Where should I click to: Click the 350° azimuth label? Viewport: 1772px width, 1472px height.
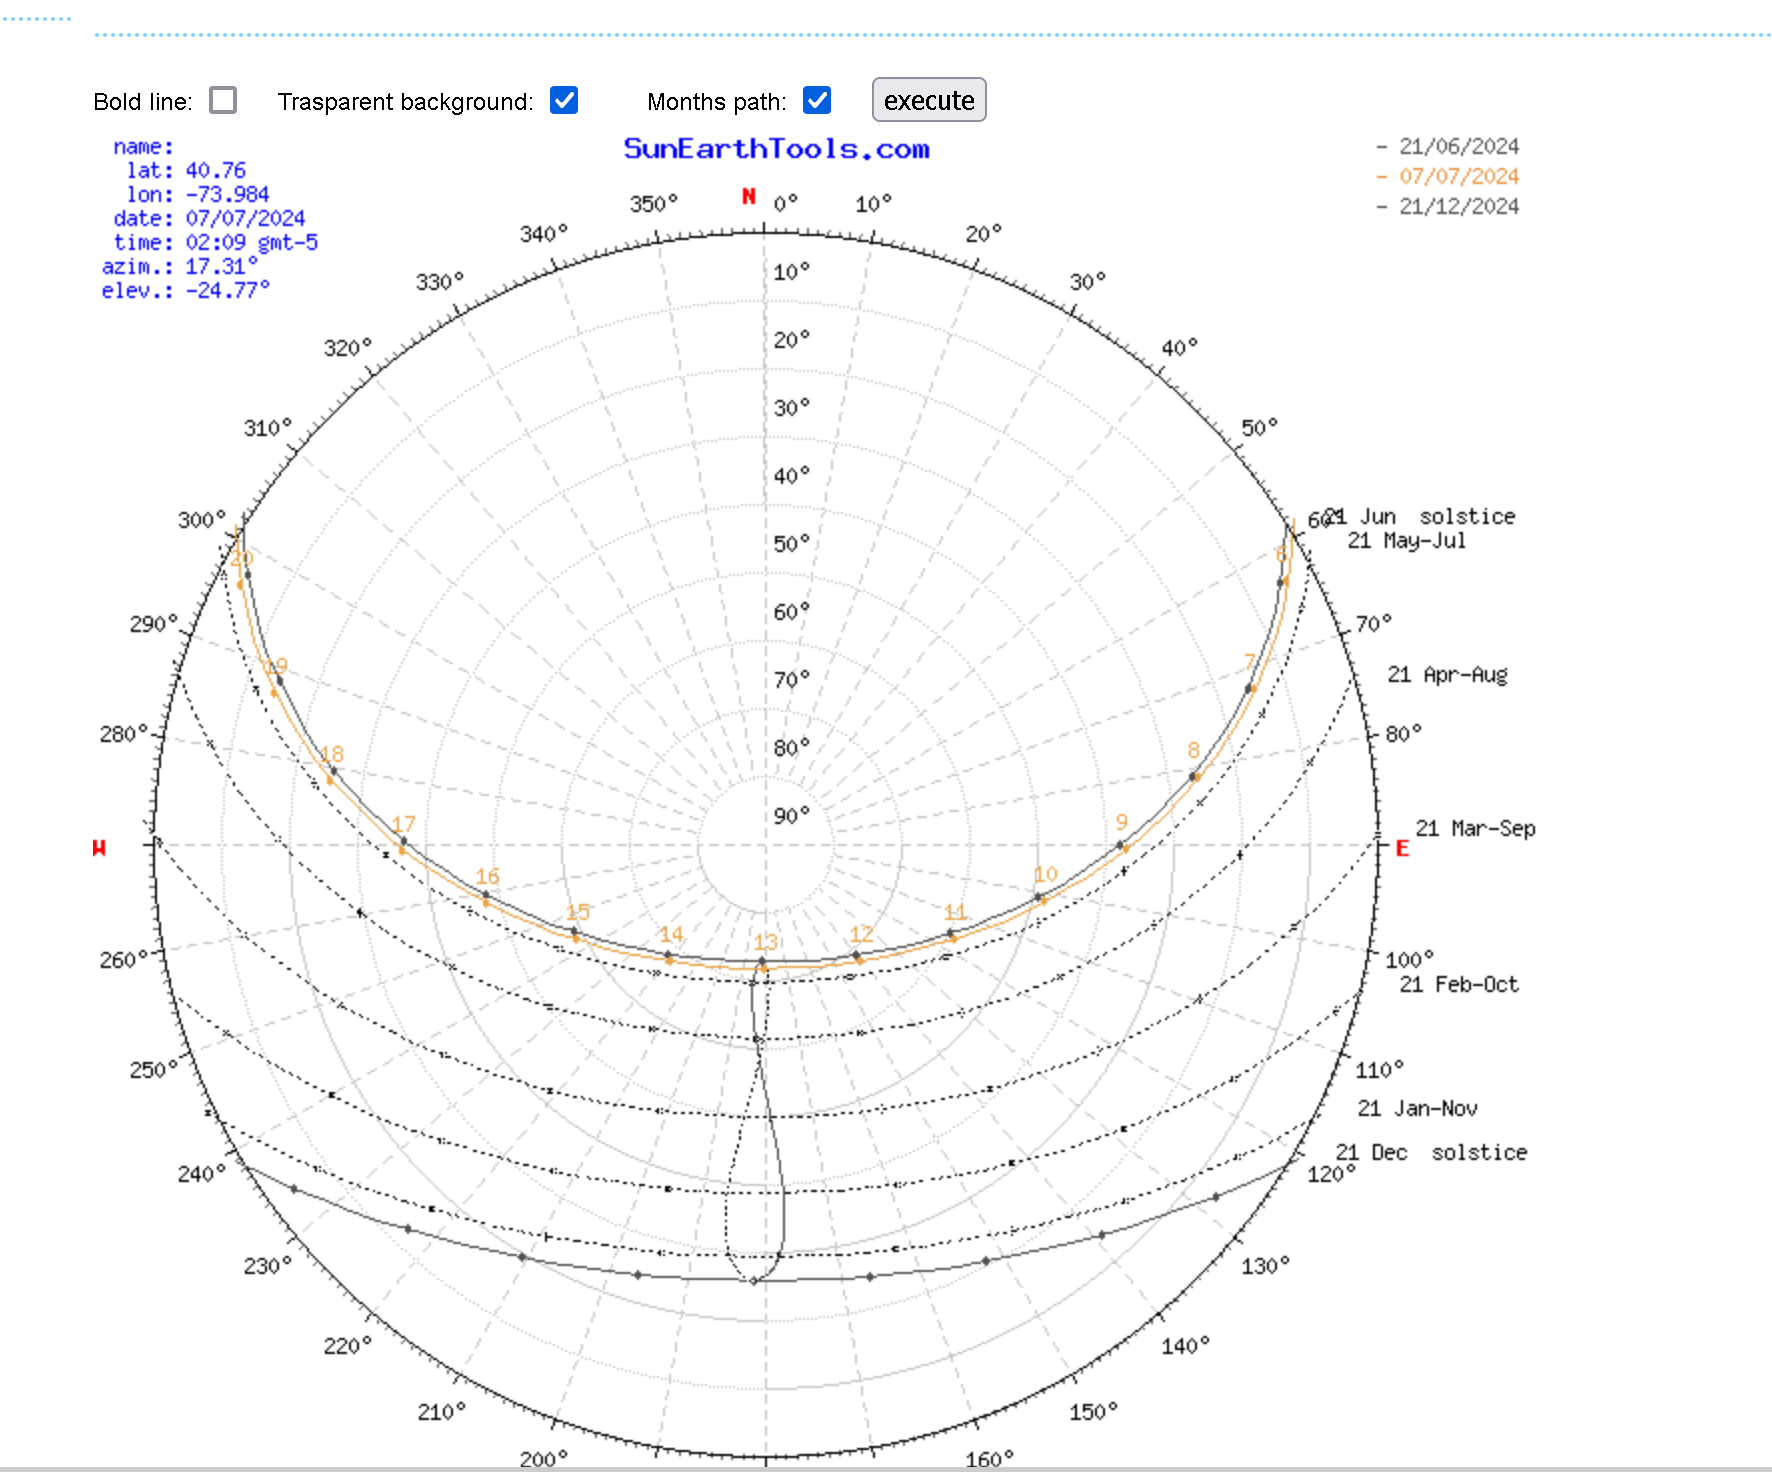653,204
